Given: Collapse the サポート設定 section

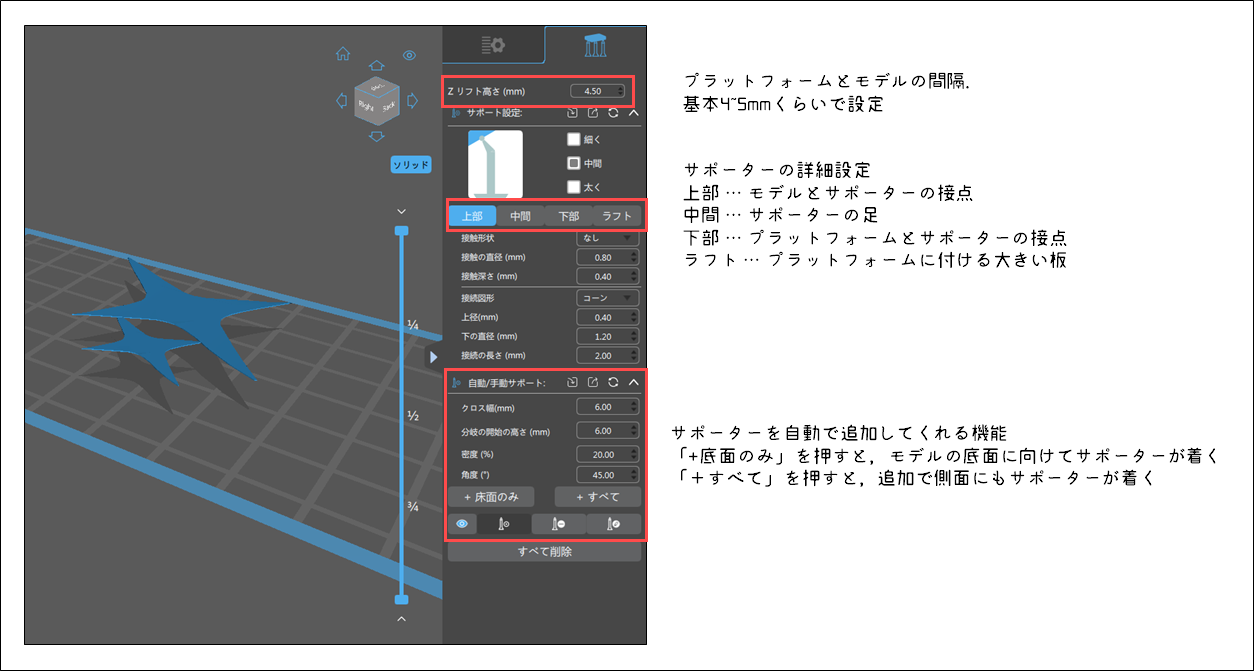Looking at the screenshot, I should 633,113.
